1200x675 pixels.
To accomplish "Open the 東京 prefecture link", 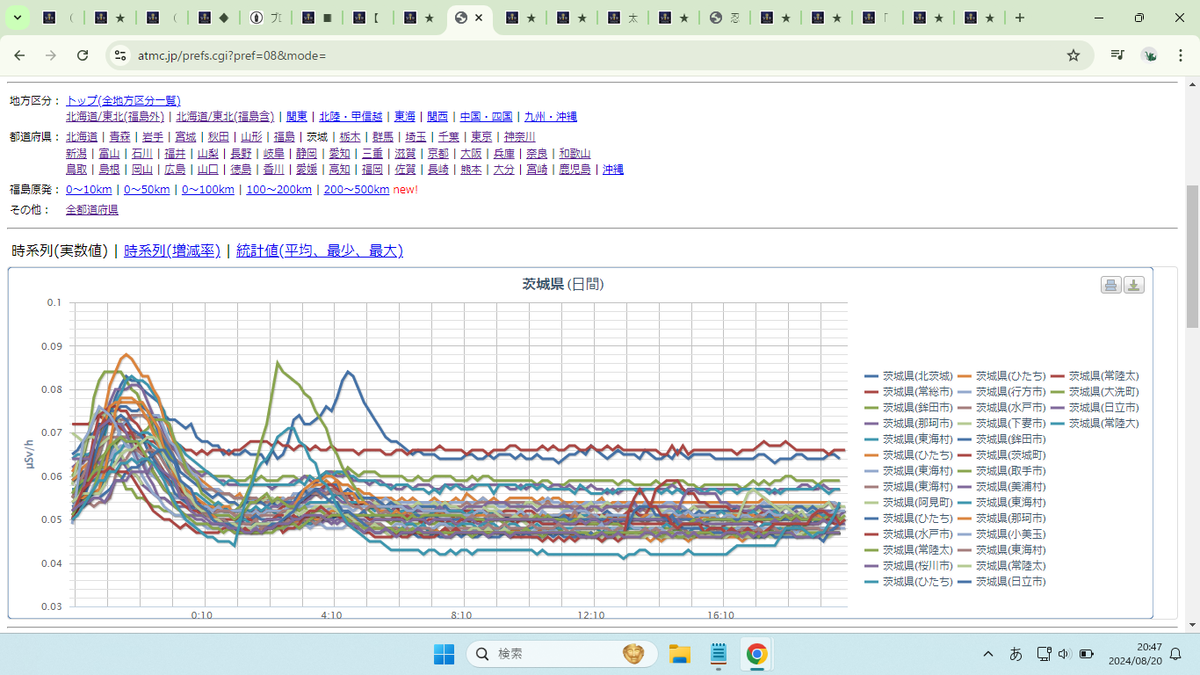I will [481, 137].
